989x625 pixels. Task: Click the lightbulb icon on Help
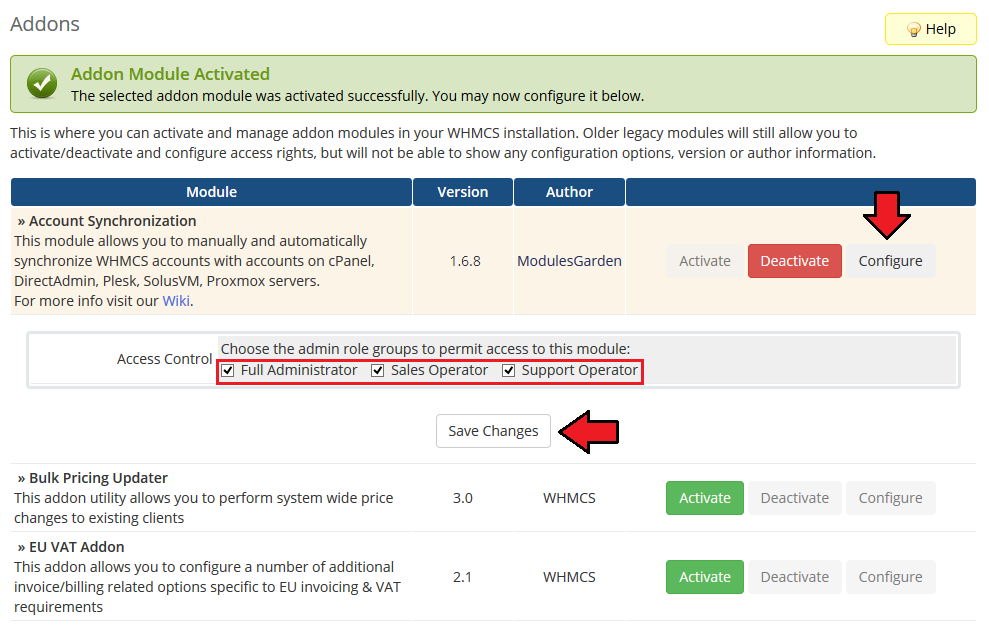coord(913,30)
